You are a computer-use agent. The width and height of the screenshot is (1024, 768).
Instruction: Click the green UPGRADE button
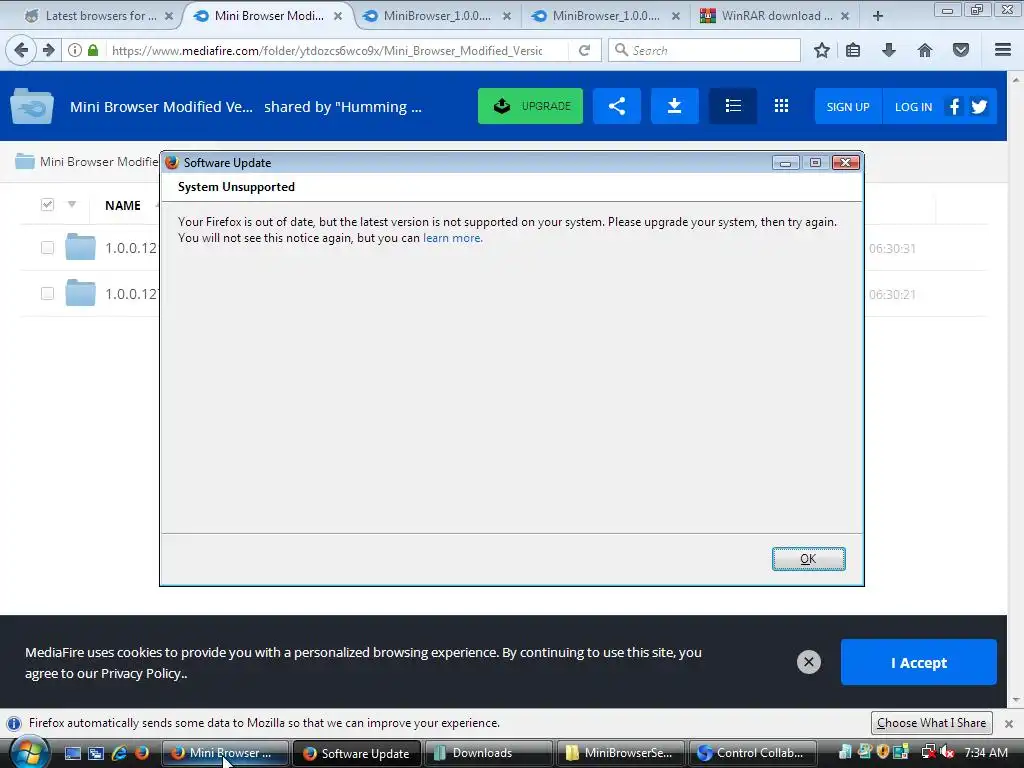click(x=530, y=106)
